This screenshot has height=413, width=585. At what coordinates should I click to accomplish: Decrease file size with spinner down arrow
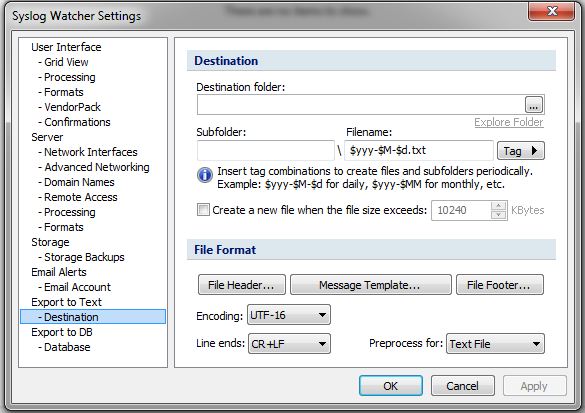coord(499,215)
